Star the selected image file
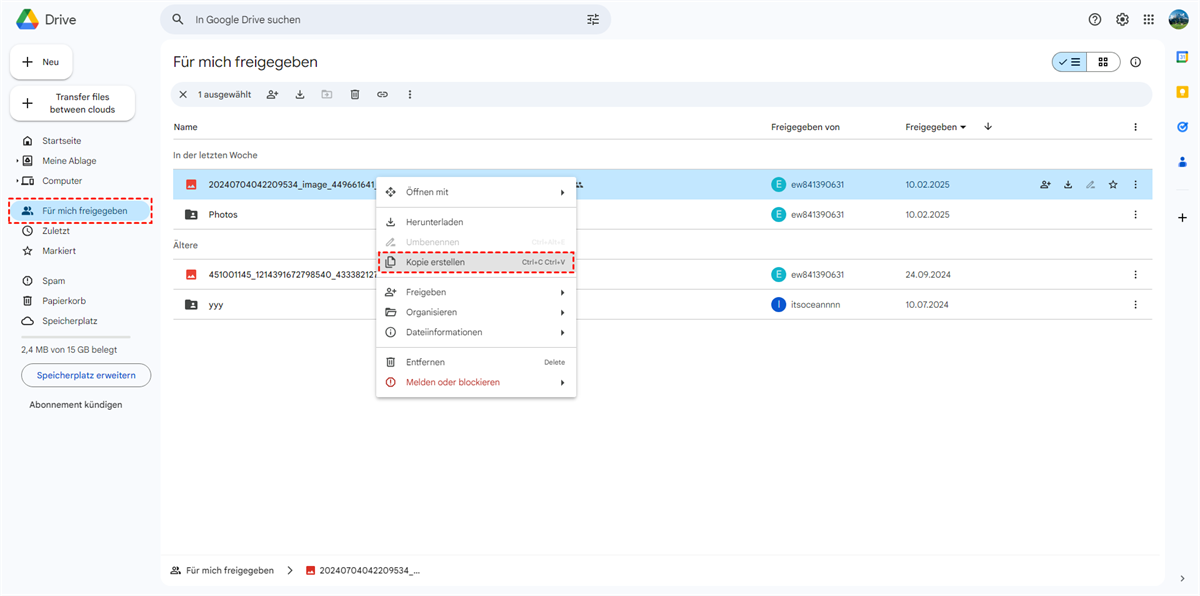Image resolution: width=1200 pixels, height=596 pixels. 1113,185
